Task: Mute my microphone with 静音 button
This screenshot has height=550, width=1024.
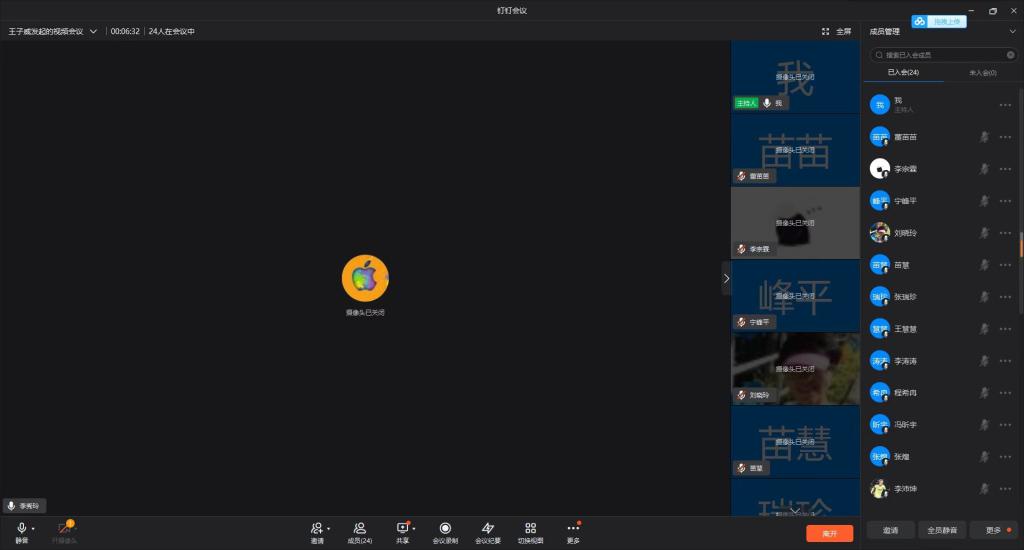Action: 22,532
